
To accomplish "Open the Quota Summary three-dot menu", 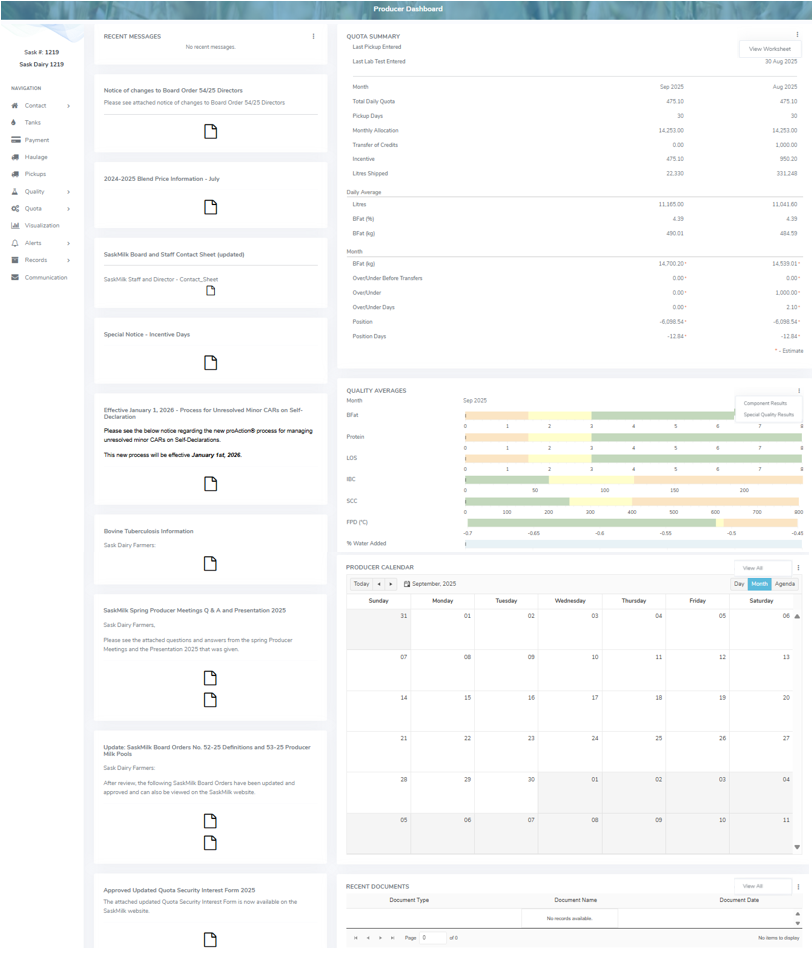I will click(x=797, y=33).
